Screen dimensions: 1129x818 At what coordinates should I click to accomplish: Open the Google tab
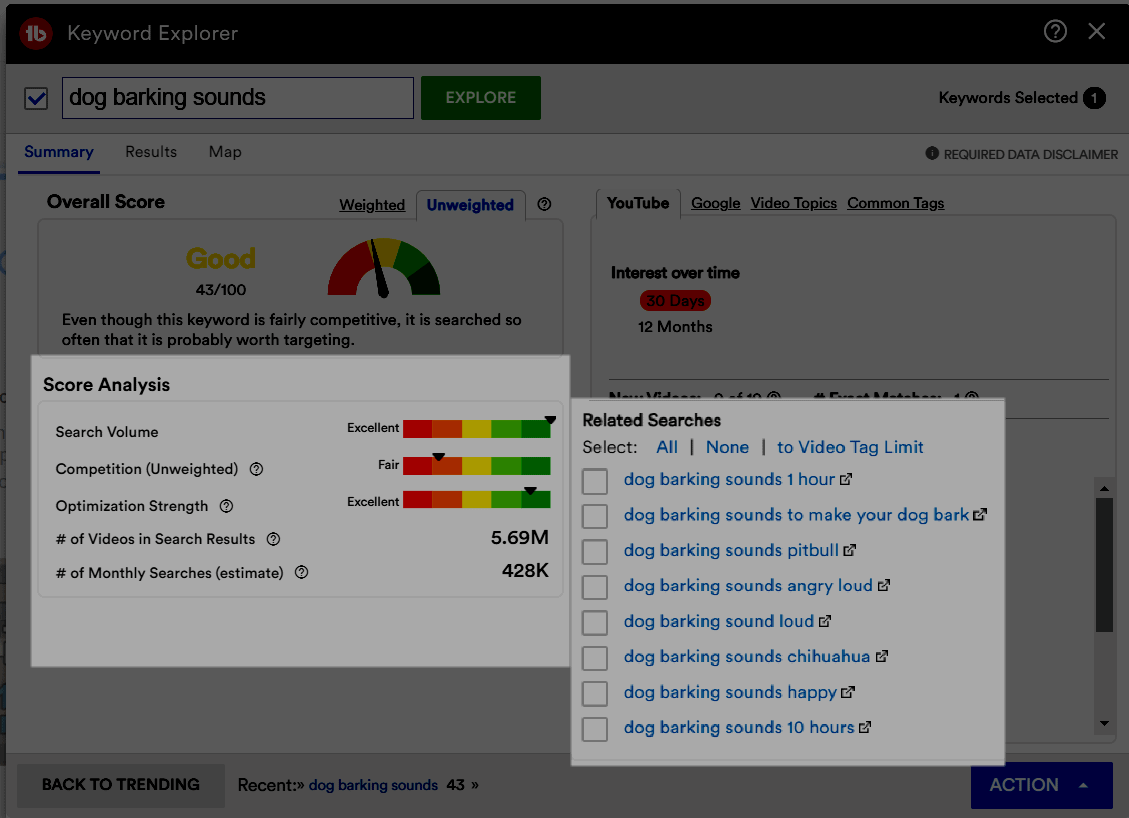pyautogui.click(x=716, y=203)
